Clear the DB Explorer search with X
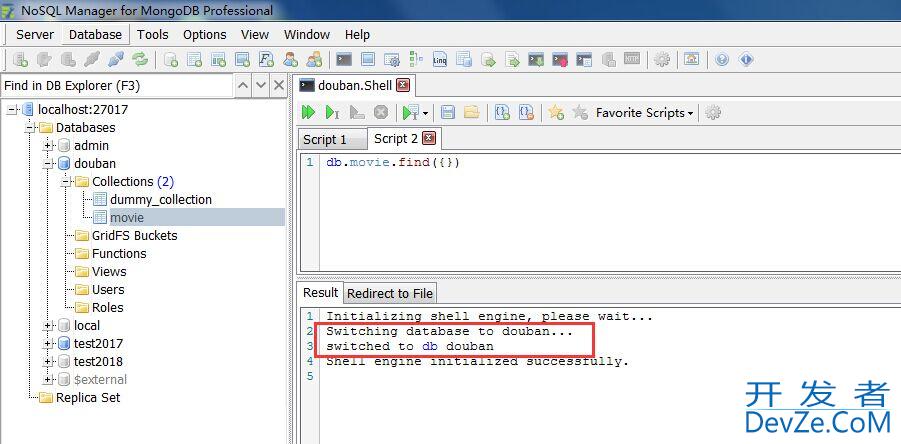Image resolution: width=901 pixels, height=444 pixels. point(279,86)
